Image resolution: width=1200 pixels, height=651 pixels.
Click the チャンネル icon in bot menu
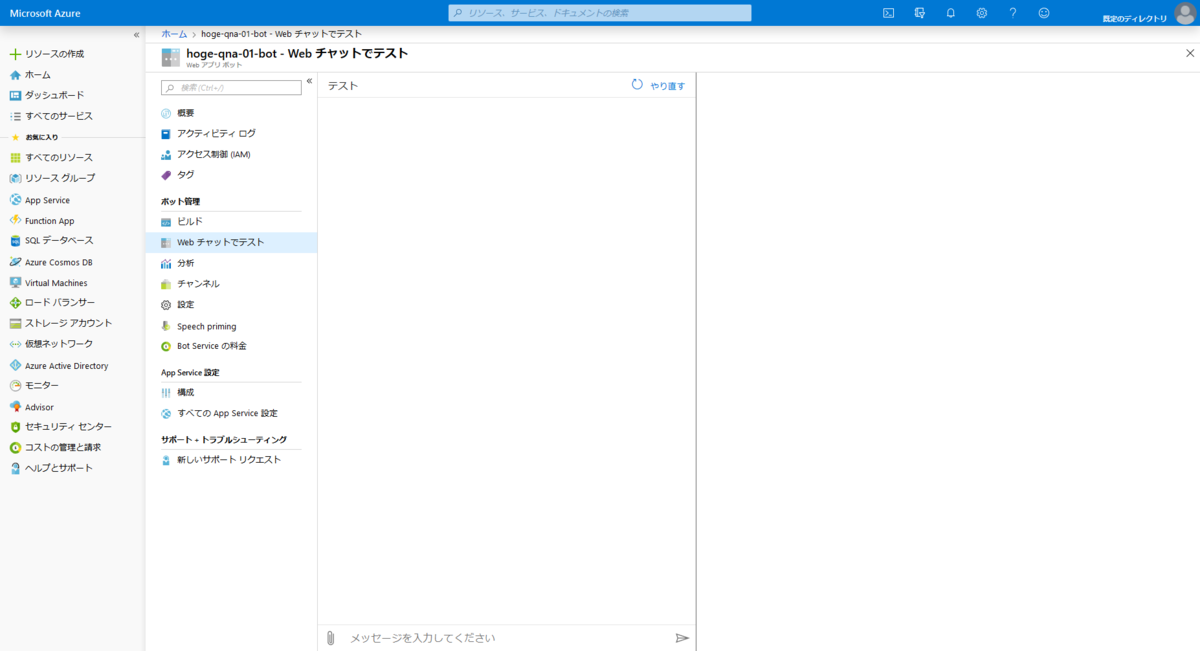[x=166, y=284]
